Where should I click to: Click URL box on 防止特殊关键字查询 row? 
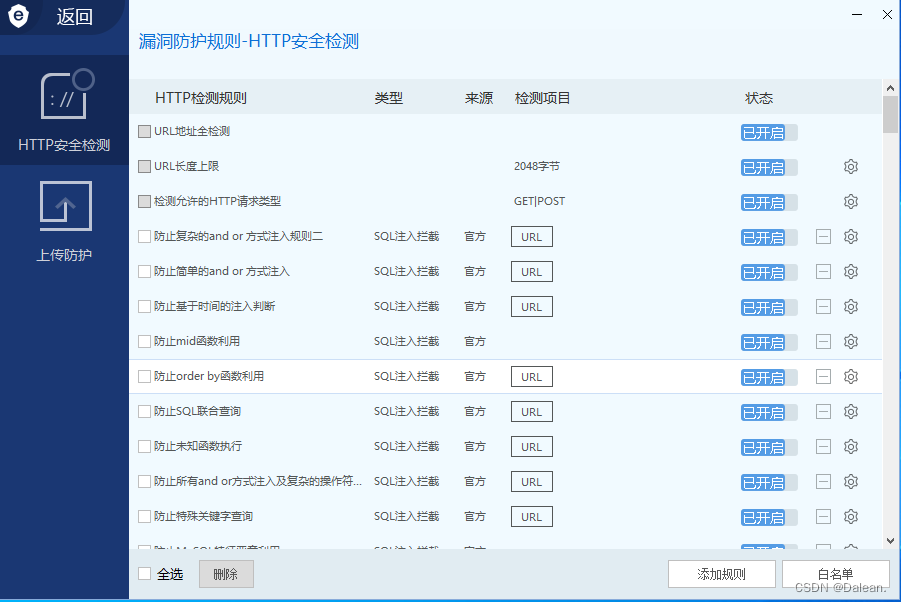pyautogui.click(x=531, y=517)
